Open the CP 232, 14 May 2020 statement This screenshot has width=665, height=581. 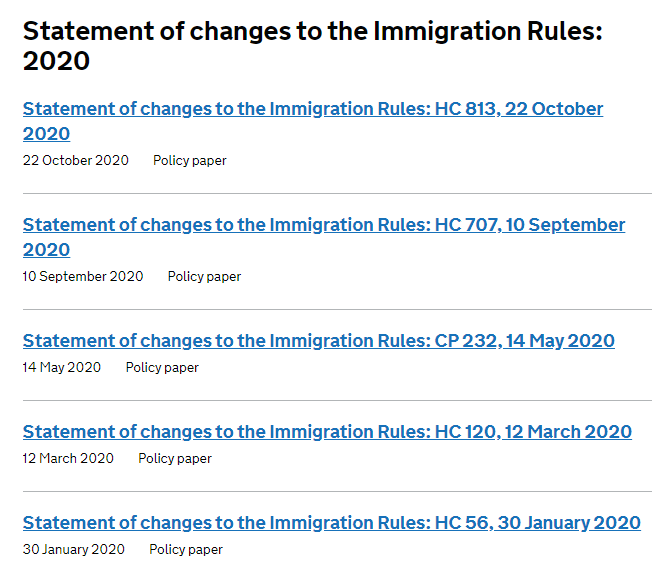318,341
